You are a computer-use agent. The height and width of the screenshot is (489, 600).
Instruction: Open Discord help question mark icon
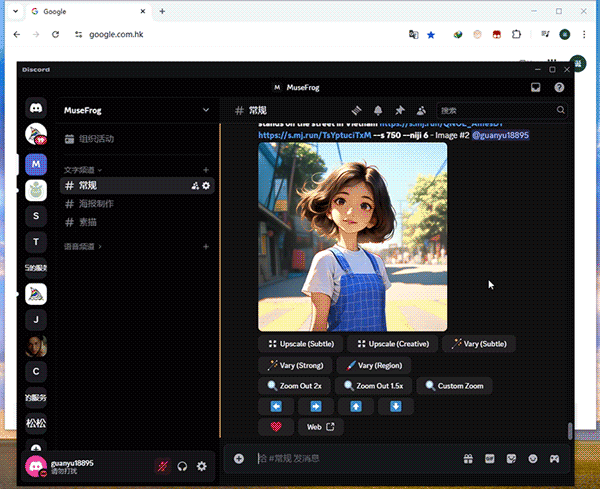[x=559, y=88]
